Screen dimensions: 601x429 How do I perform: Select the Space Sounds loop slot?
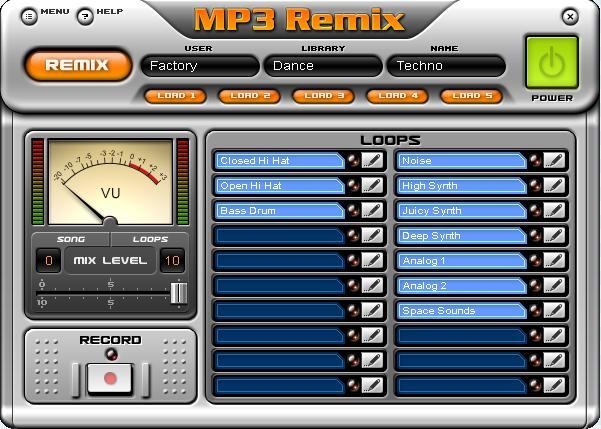pos(461,311)
